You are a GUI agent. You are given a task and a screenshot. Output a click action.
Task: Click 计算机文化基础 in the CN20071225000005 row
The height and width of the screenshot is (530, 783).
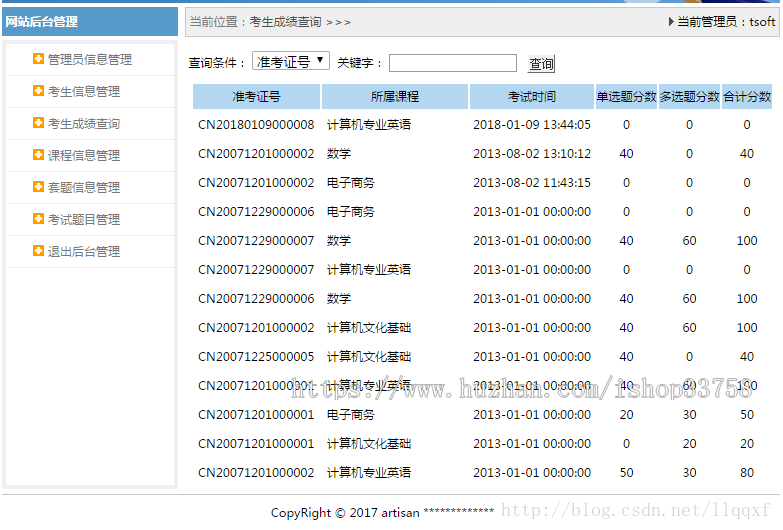tap(369, 357)
